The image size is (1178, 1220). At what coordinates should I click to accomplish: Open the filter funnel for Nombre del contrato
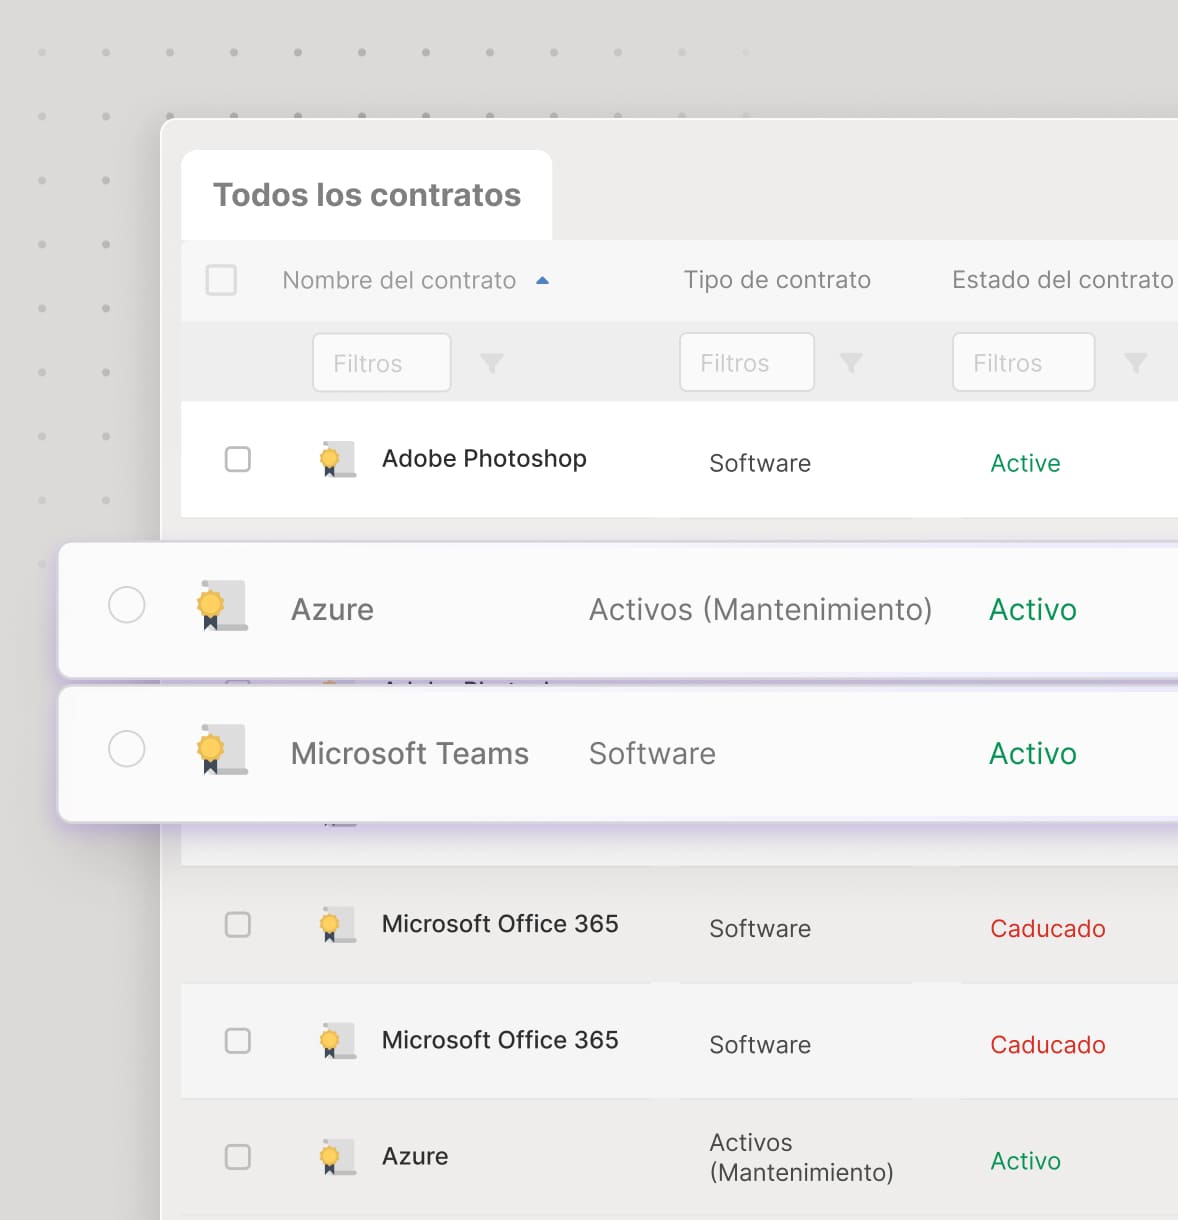(491, 364)
